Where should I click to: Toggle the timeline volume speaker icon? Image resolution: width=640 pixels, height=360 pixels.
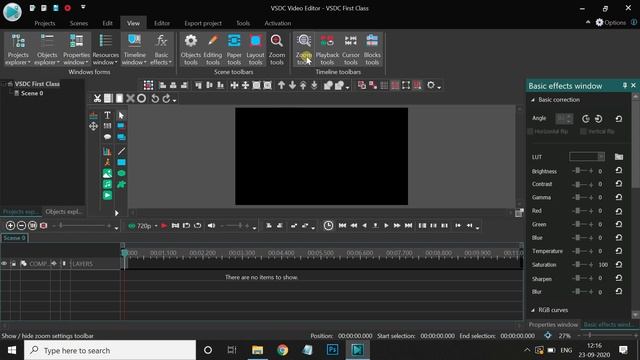(x=211, y=225)
